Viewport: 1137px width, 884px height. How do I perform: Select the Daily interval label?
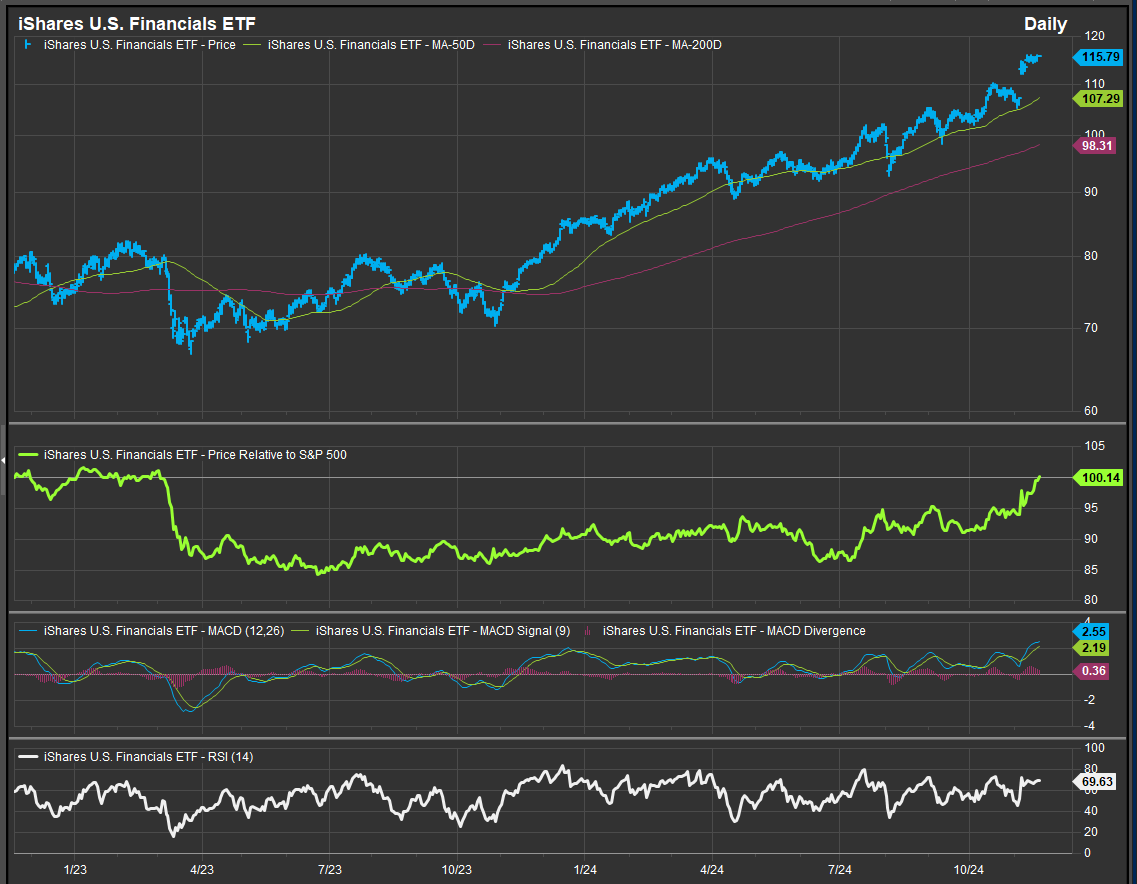(x=1045, y=24)
